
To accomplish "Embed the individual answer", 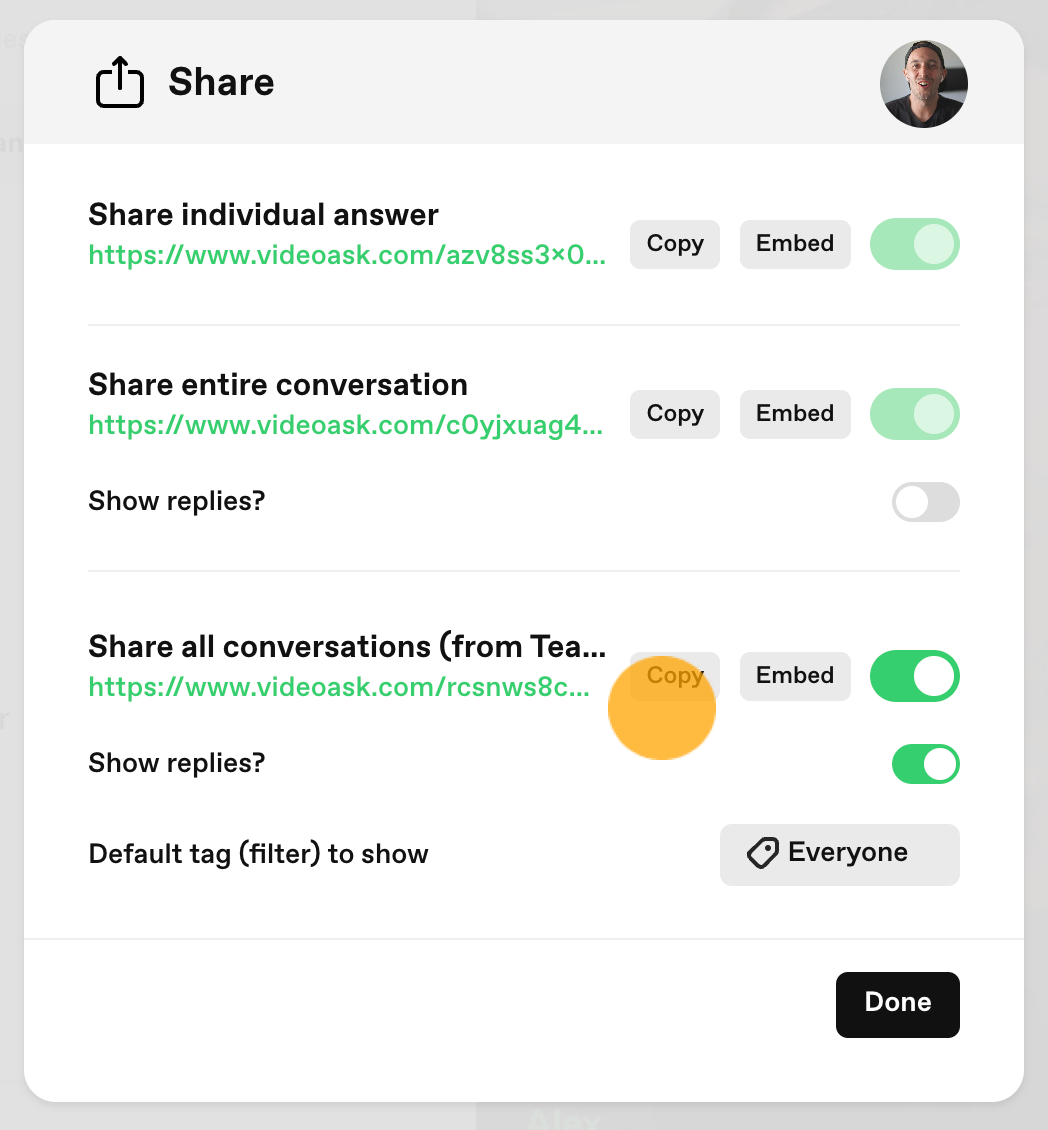I will [795, 244].
